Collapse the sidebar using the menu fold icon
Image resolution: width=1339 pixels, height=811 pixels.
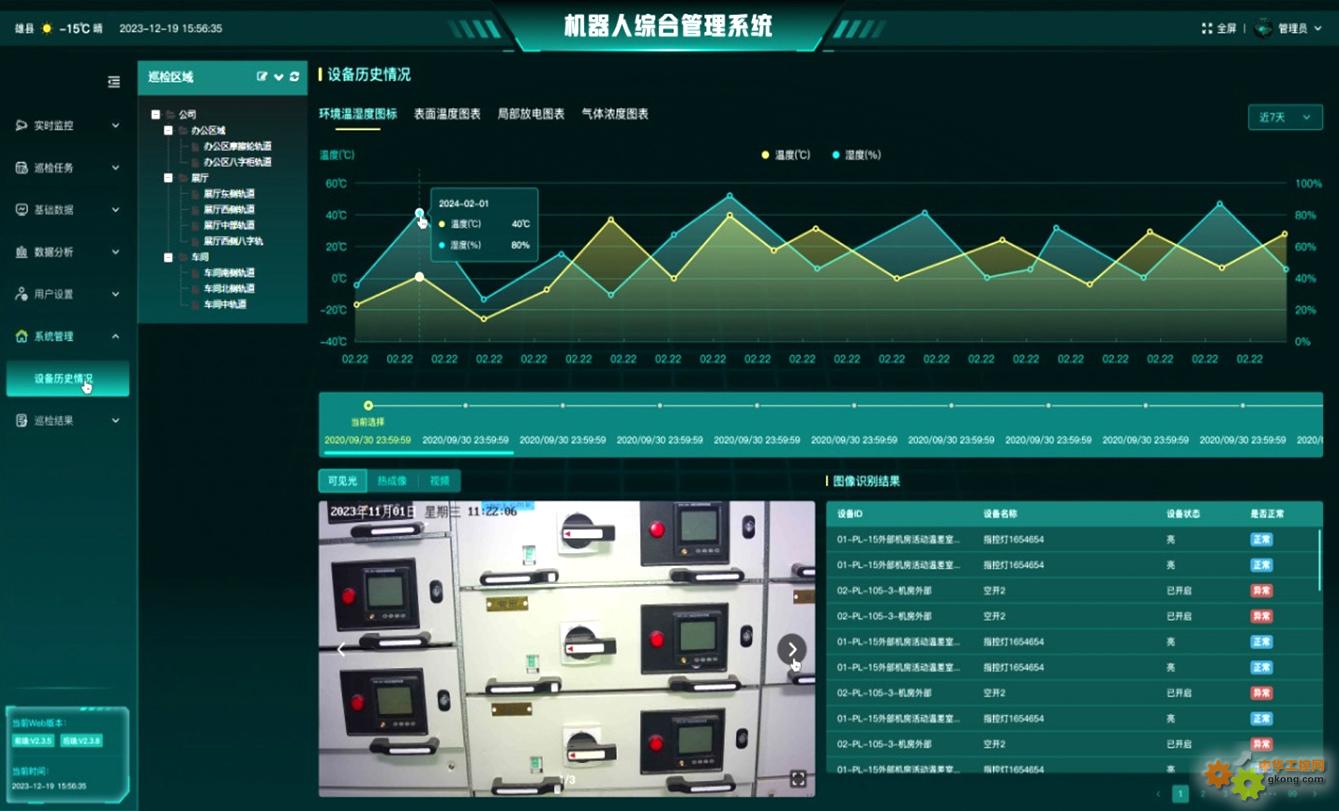coord(114,82)
